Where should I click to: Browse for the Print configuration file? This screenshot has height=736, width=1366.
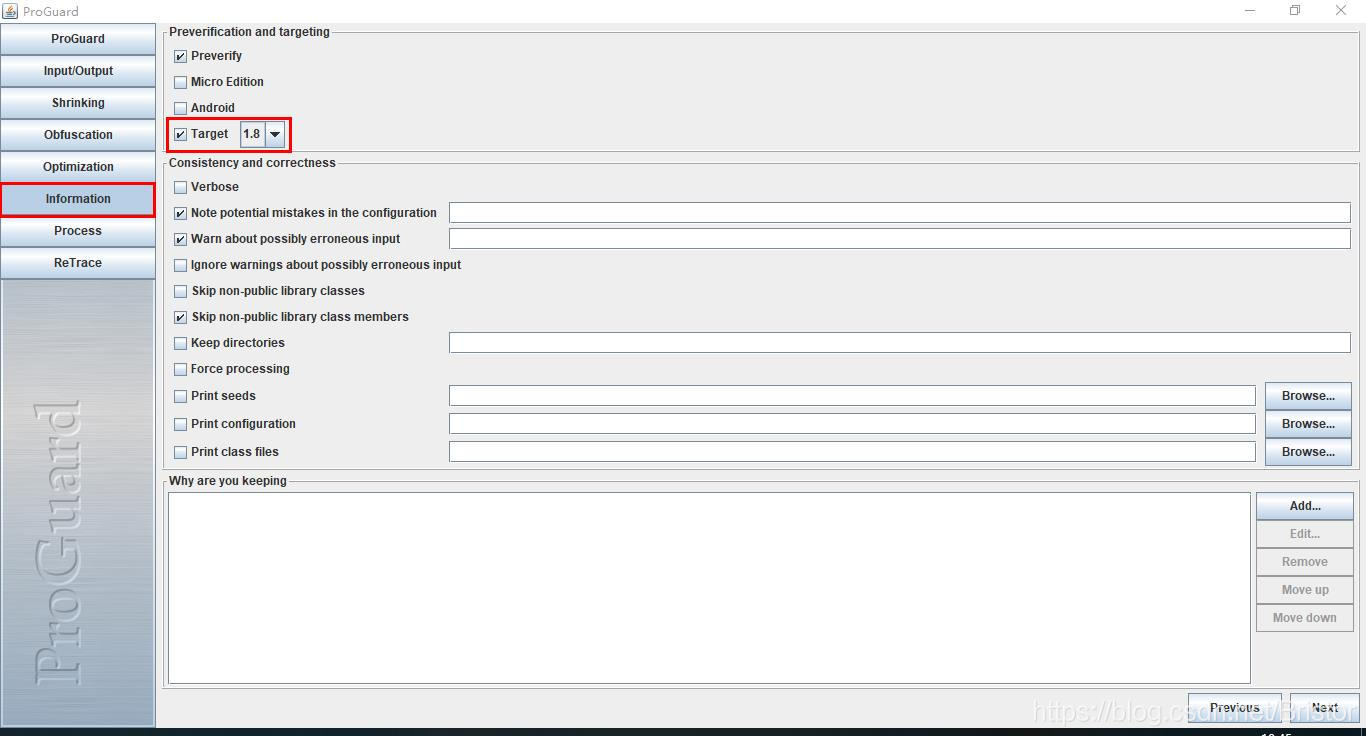1308,424
